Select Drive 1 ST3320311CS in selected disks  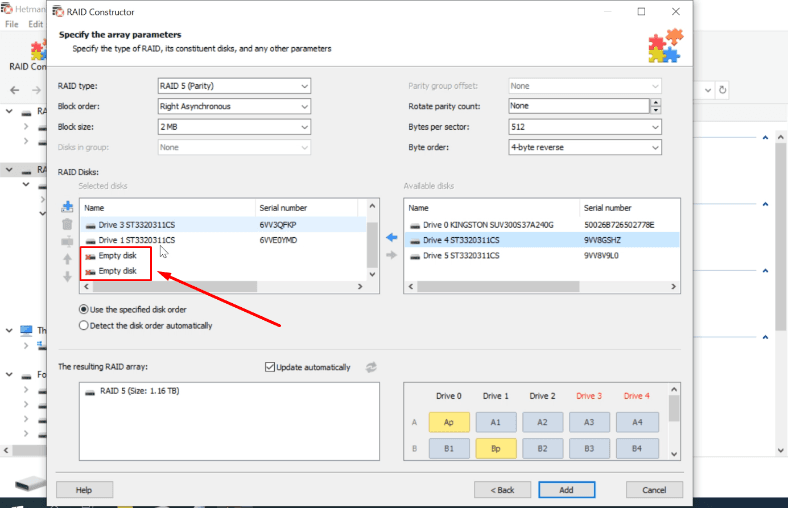(x=224, y=240)
